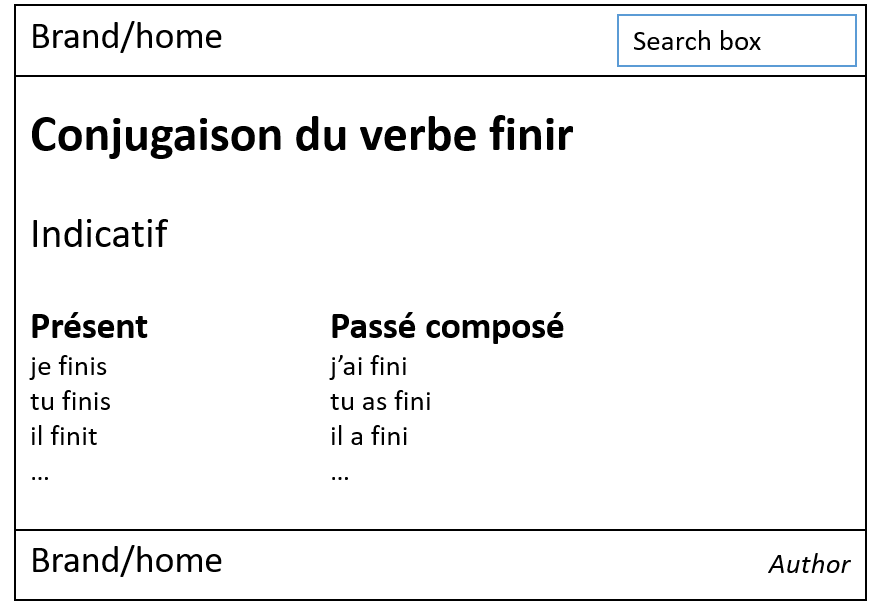Screen dimensions: 869x605
Task: Select the 'j'ai fini' conjugation line
Action: point(369,367)
